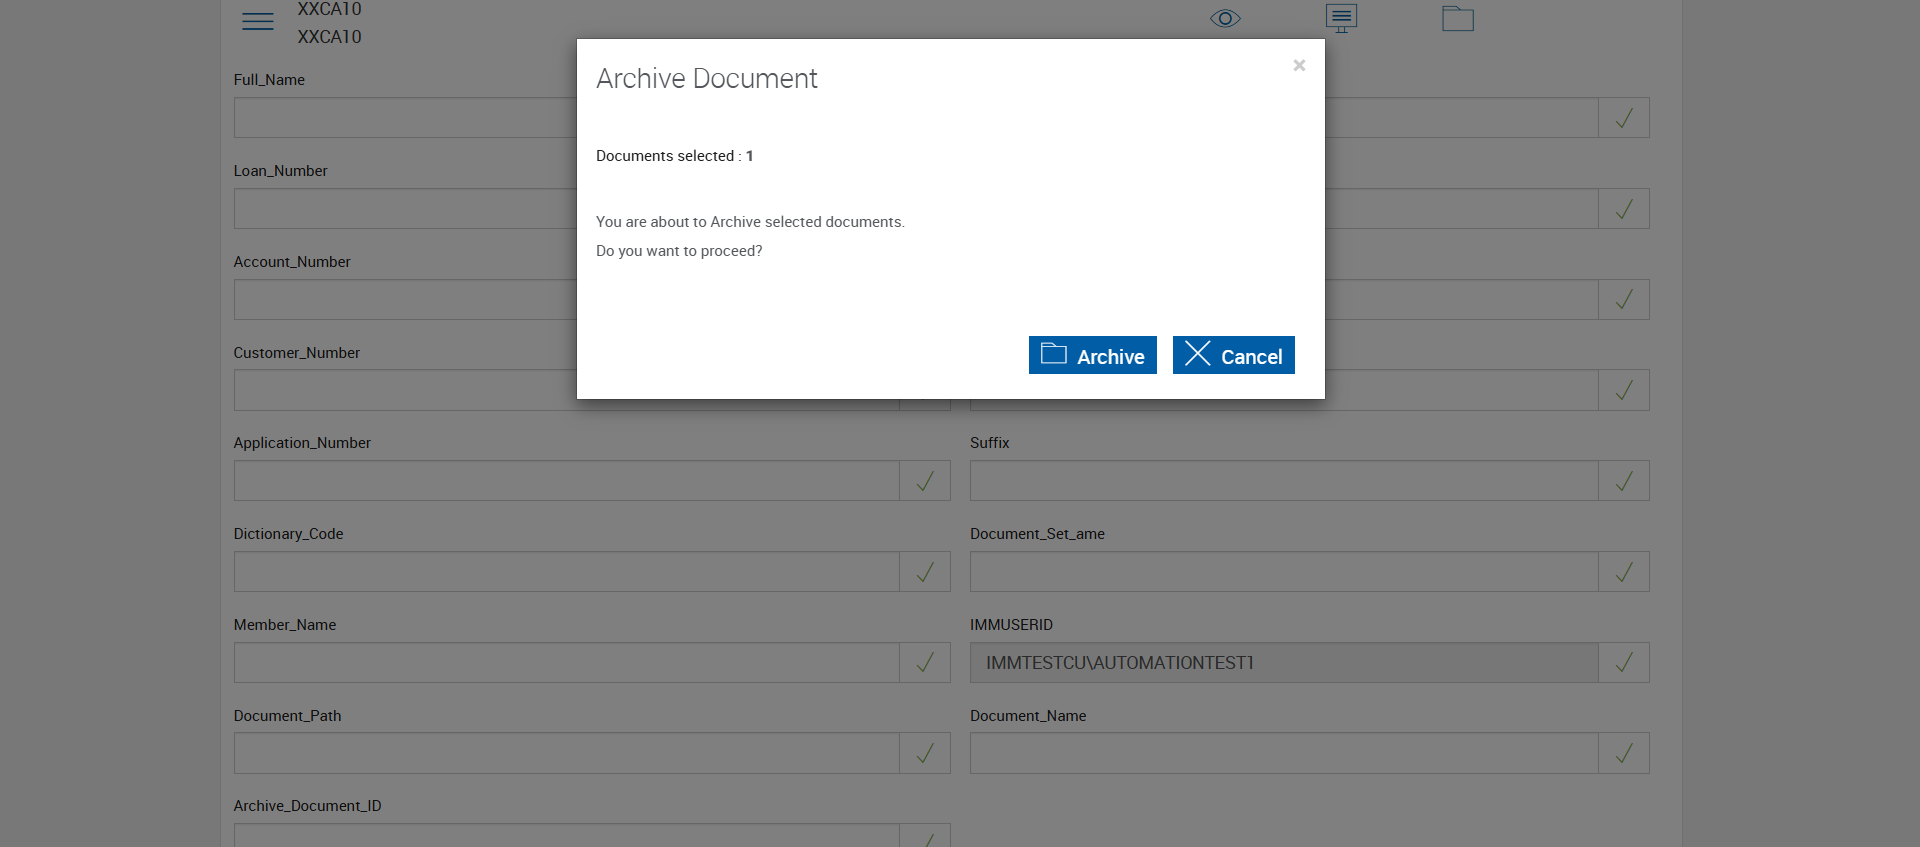
Task: Focus the Loan_Number input field
Action: 405,209
